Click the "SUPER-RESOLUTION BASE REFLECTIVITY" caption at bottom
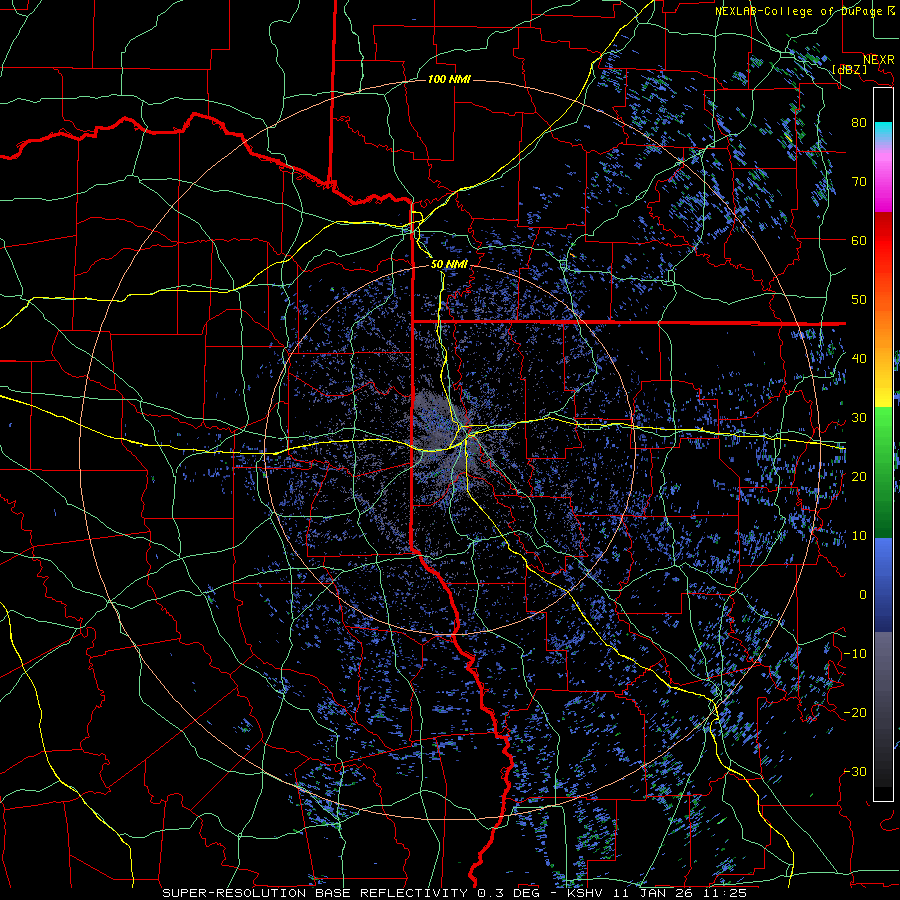The height and width of the screenshot is (900, 900). (315, 893)
